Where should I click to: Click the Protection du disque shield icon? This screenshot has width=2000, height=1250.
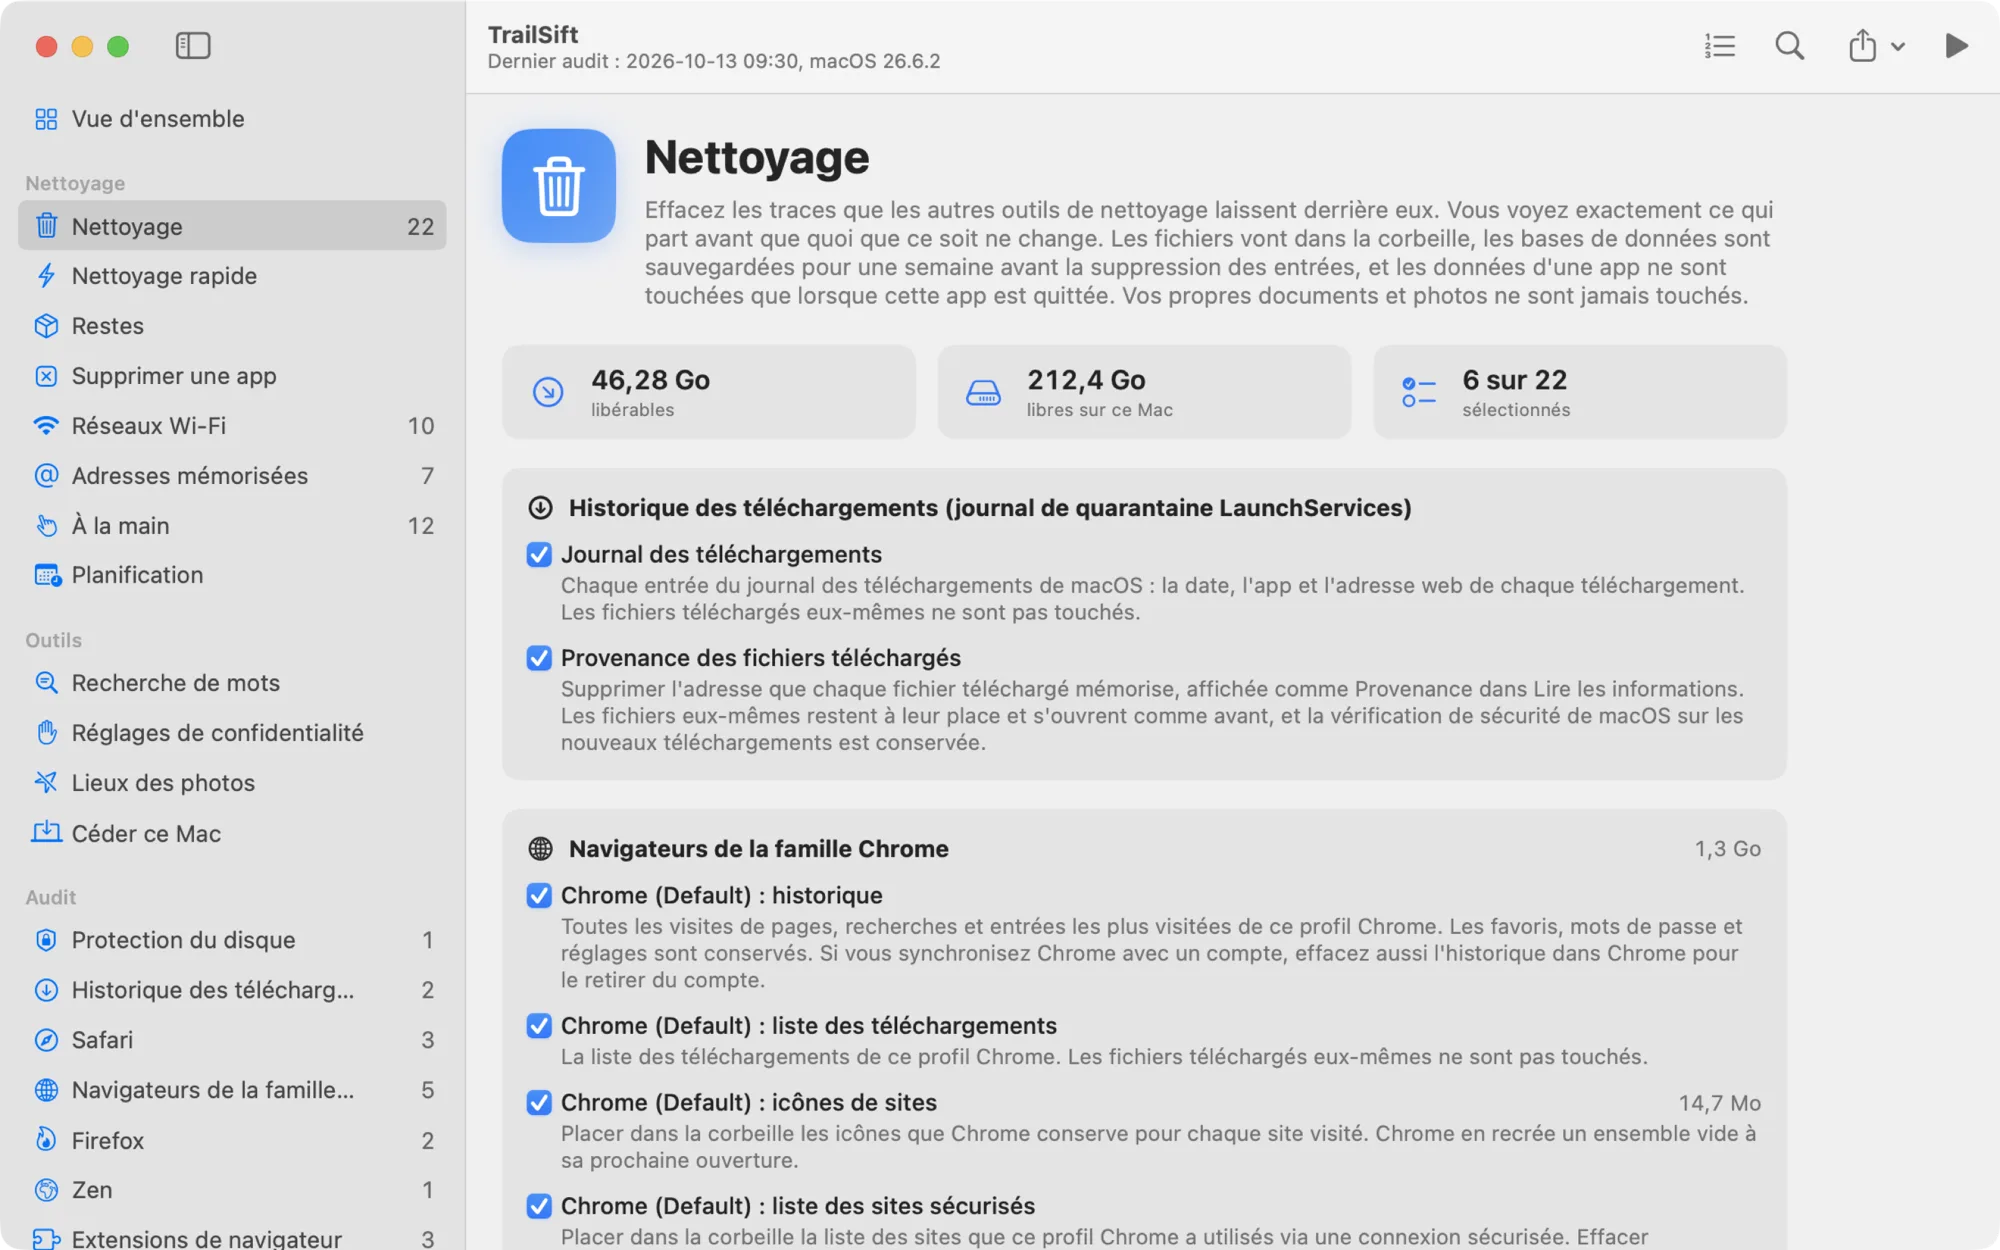pyautogui.click(x=46, y=940)
